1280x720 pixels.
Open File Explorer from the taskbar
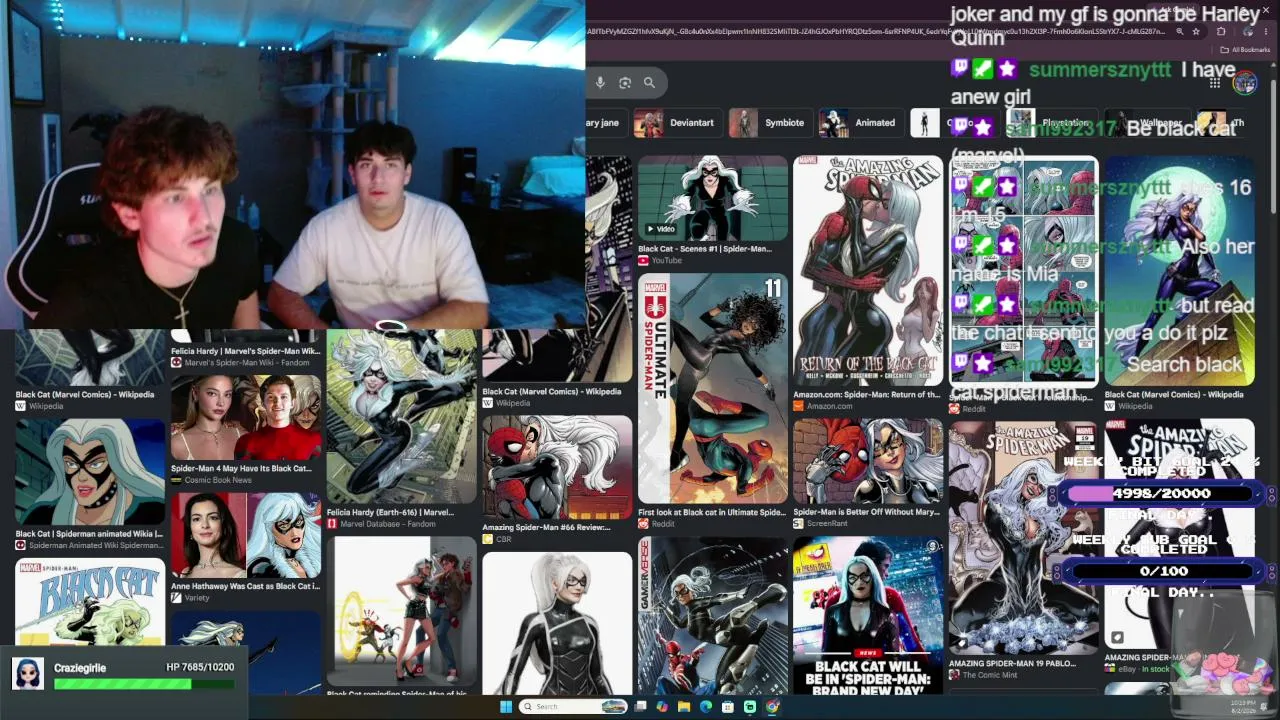pos(684,707)
